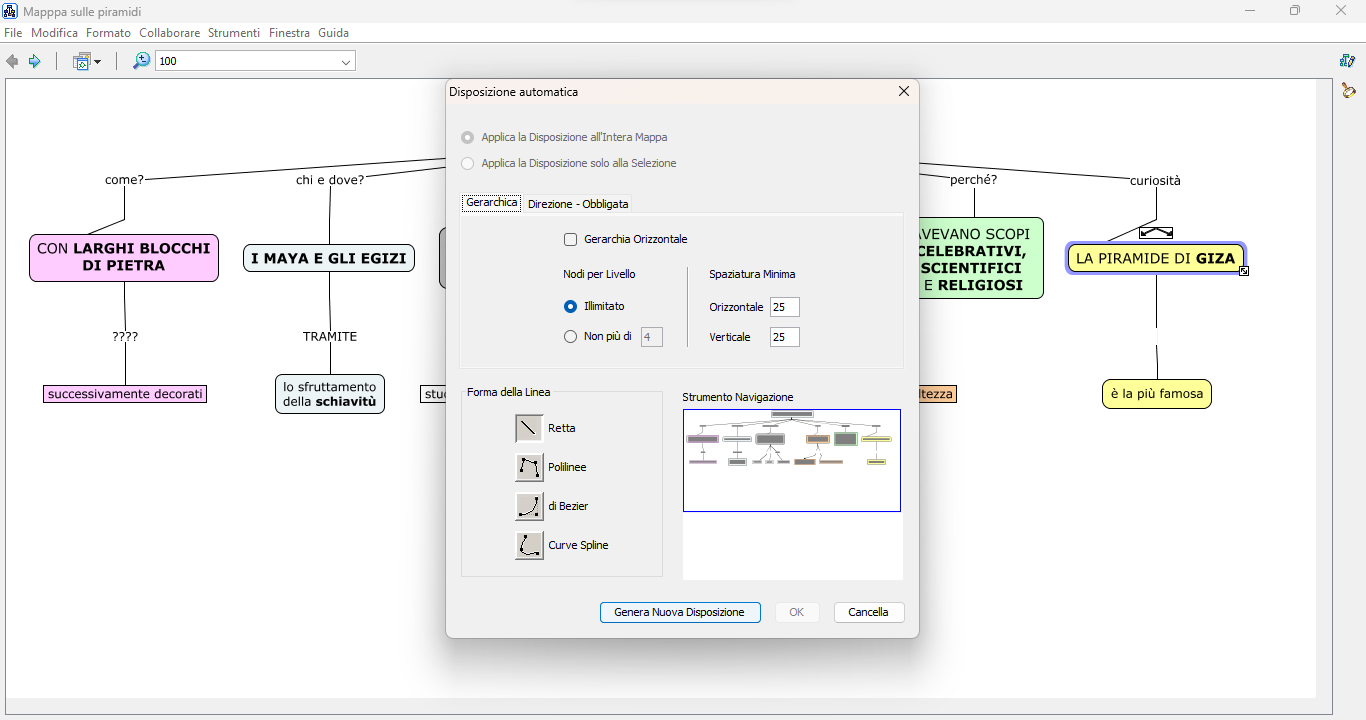Switch to Direzione - Obbligata tab
This screenshot has width=1366, height=720.
(x=578, y=204)
